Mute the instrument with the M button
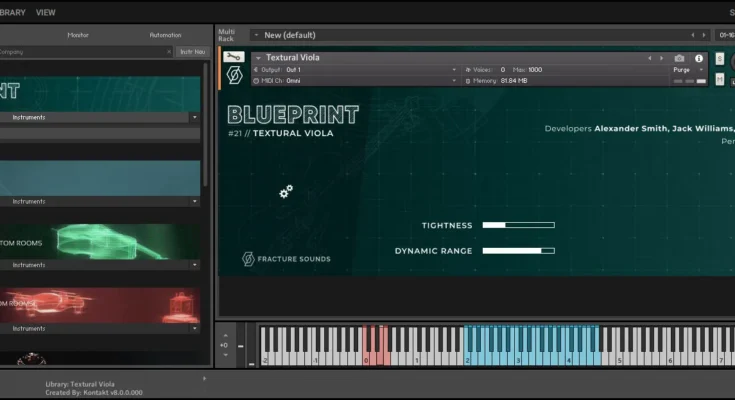Screen dimensions: 735x400 [x=720, y=79]
